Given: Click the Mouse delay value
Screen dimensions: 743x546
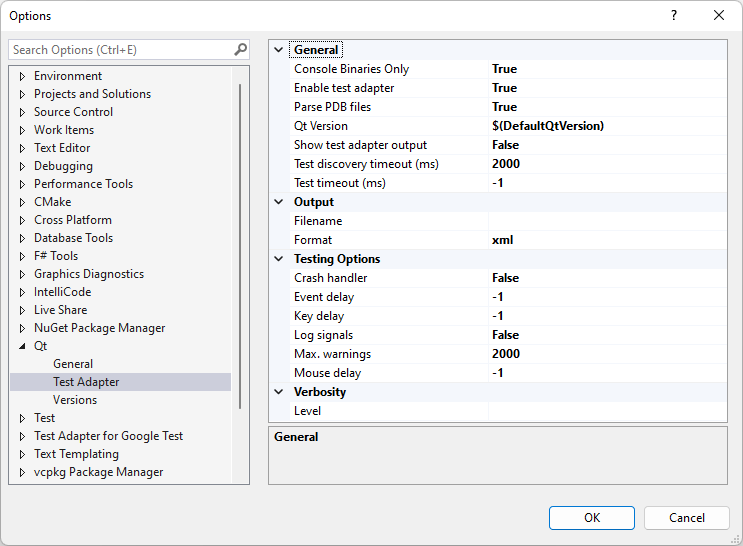Looking at the screenshot, I should pos(607,373).
